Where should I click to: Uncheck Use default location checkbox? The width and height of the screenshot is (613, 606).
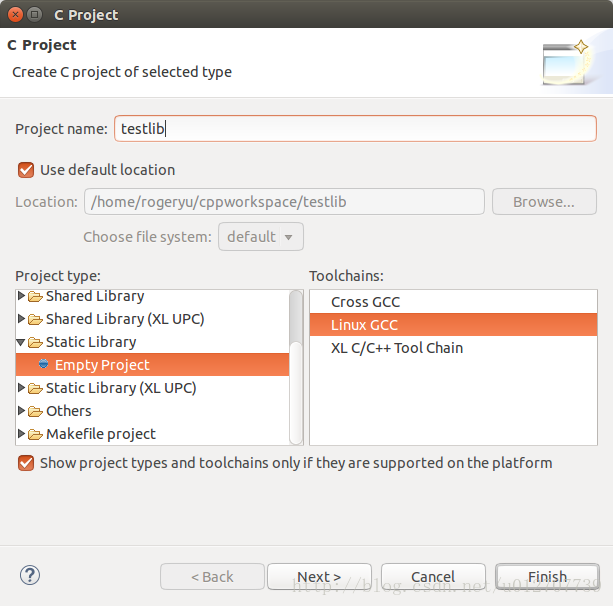[26, 170]
